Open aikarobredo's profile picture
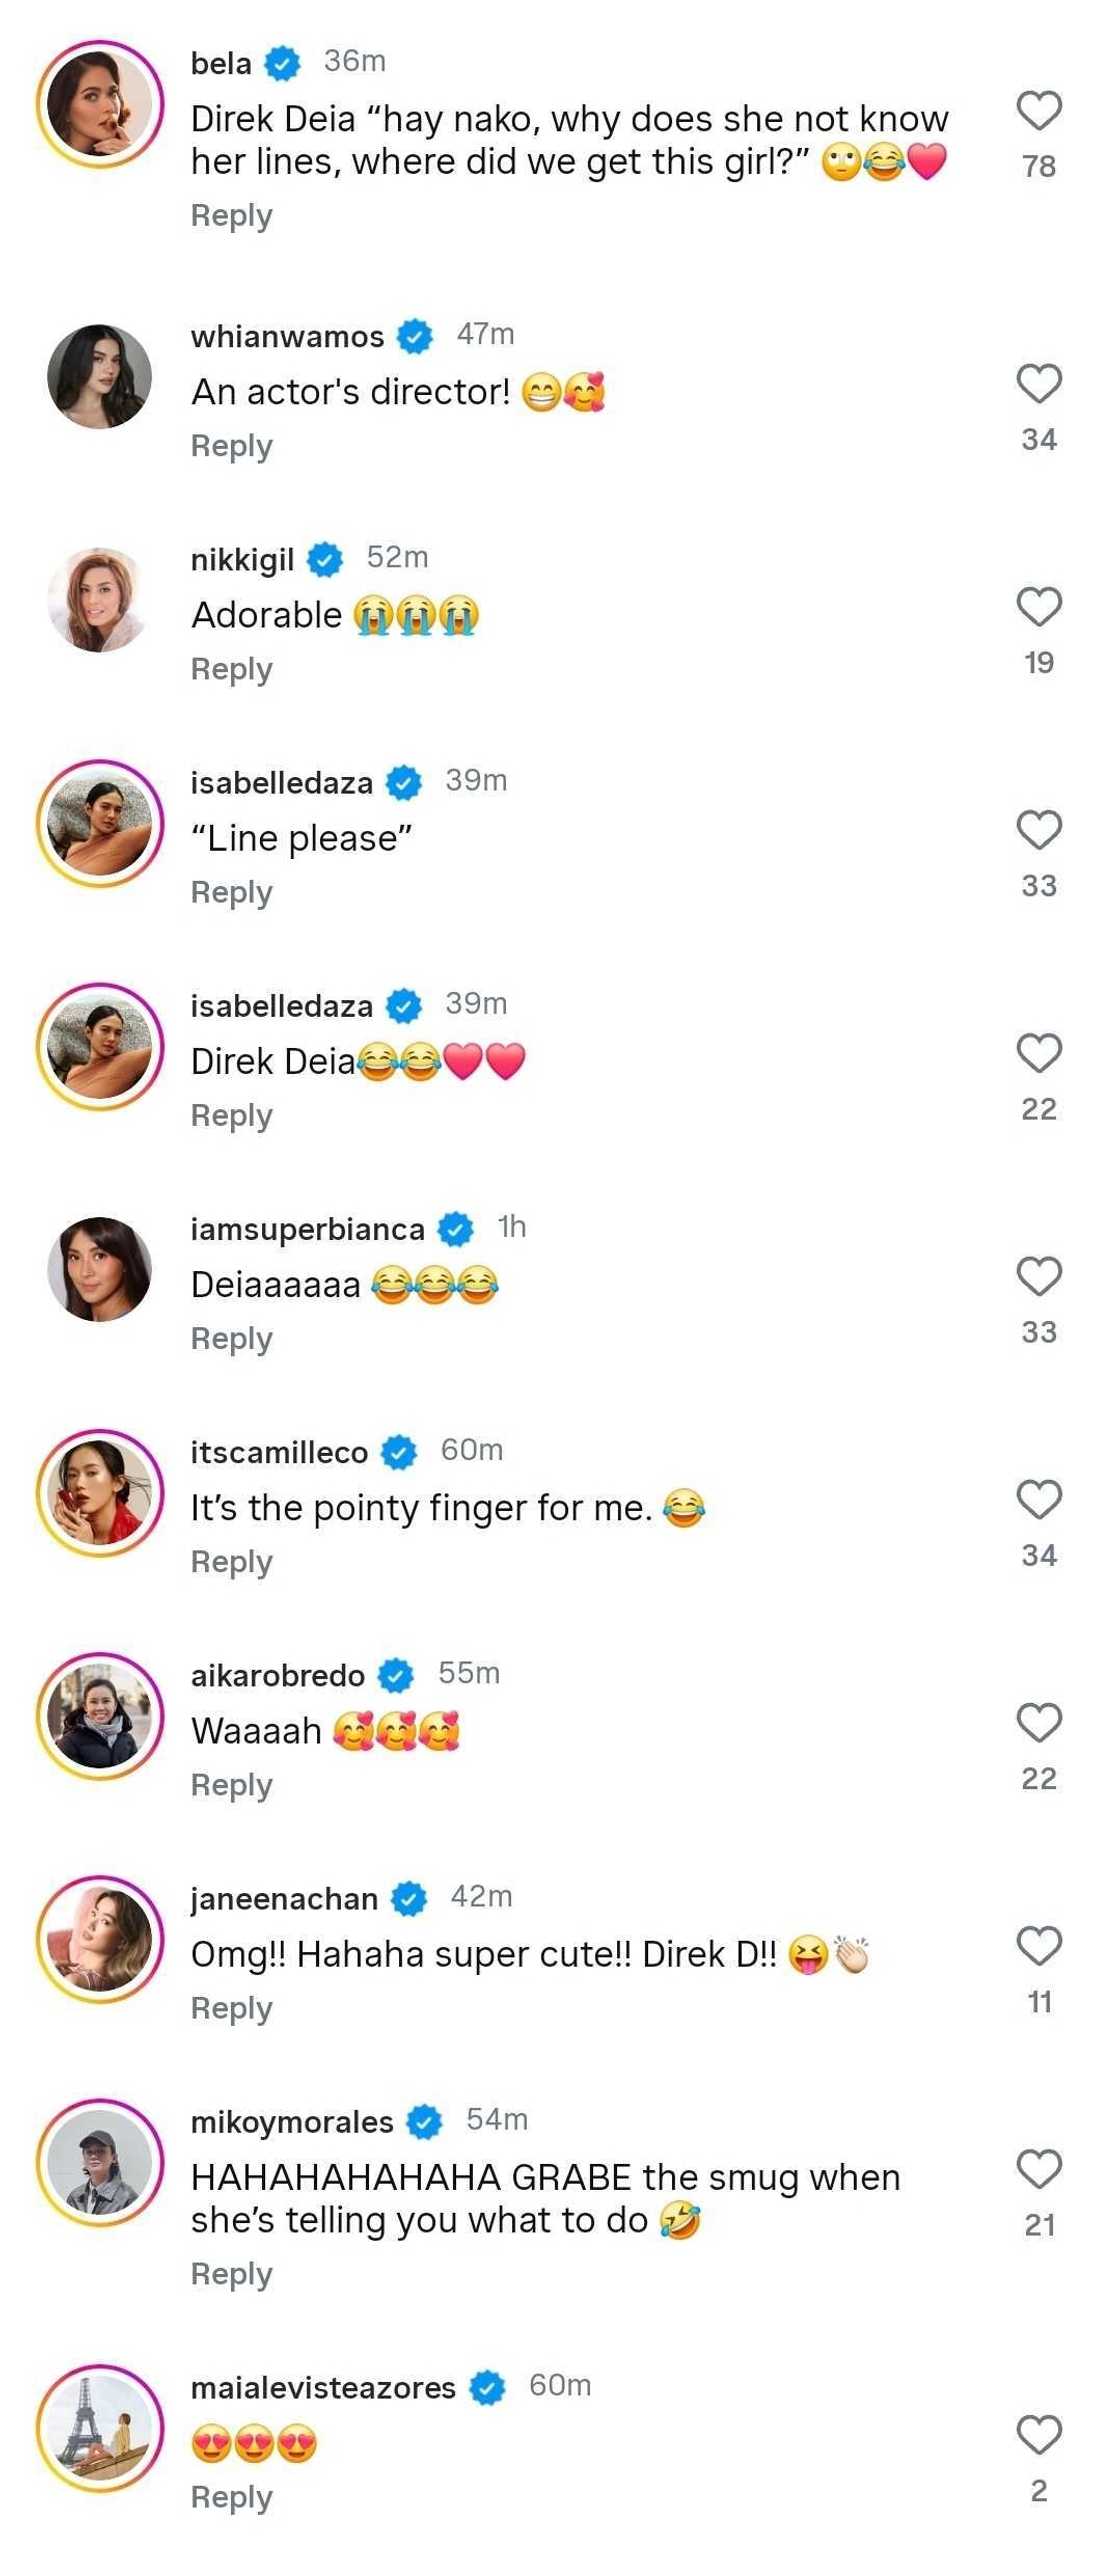 [99, 1716]
